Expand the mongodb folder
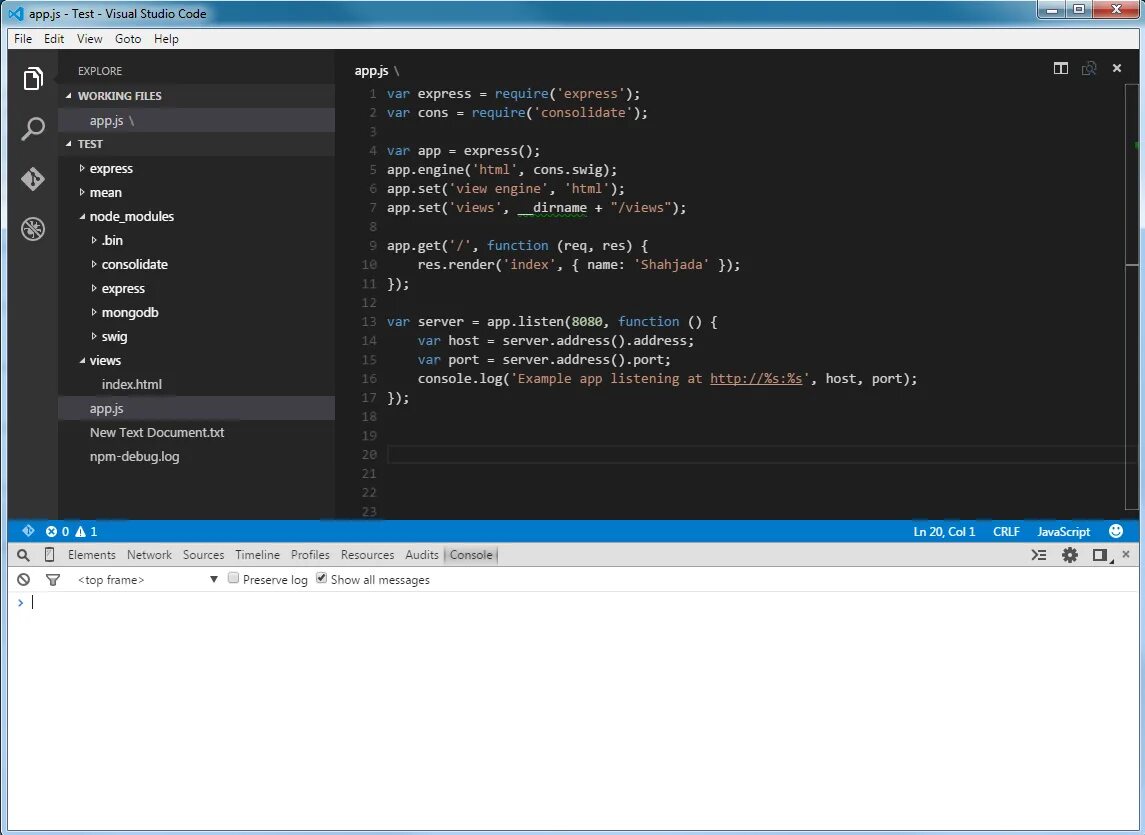The image size is (1145, 835). 93,313
